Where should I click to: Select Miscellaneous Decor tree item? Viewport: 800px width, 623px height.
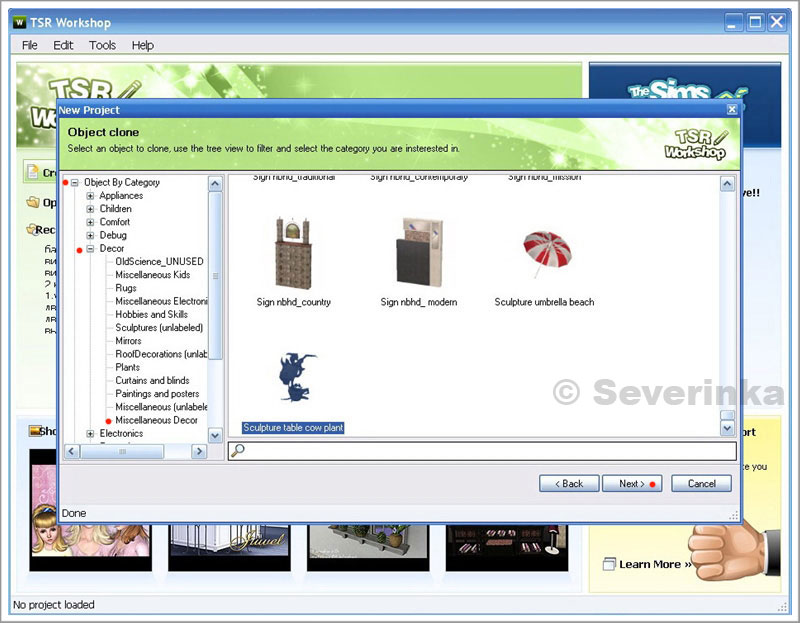pos(156,421)
